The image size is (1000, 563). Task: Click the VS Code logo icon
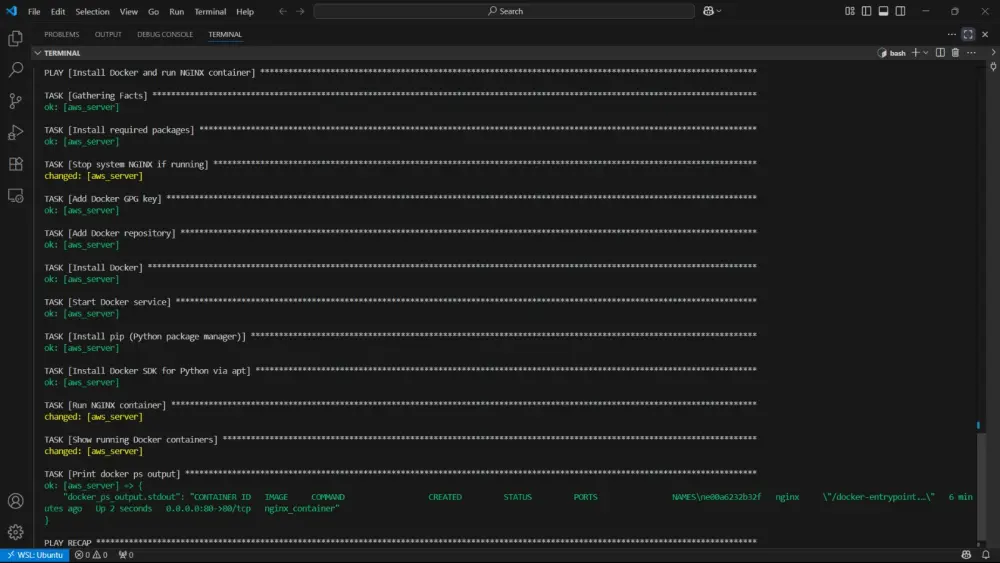coord(11,11)
